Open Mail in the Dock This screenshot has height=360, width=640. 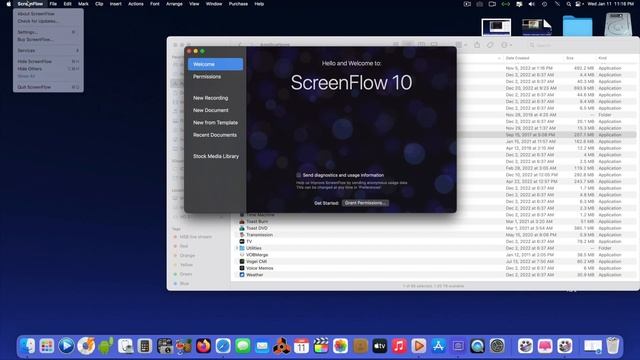click(x=262, y=346)
